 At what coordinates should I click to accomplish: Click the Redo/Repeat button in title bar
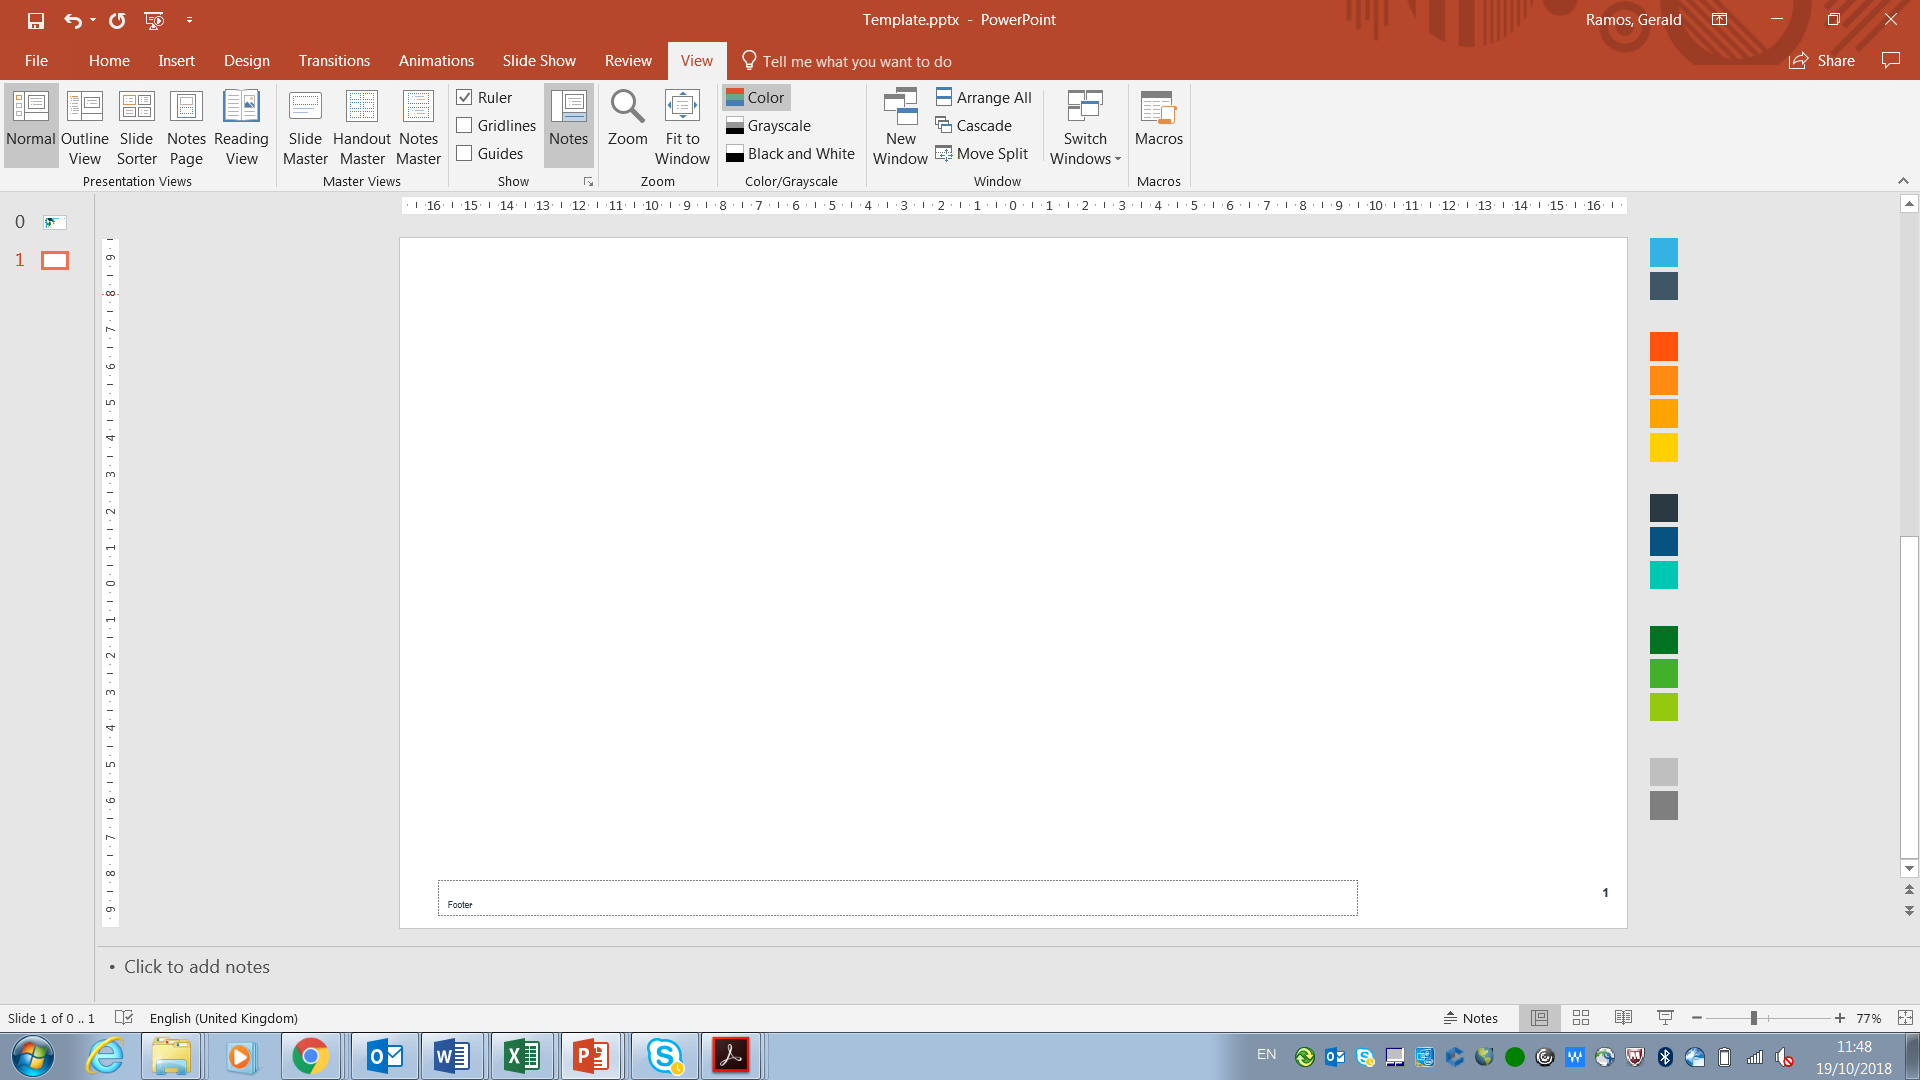point(117,20)
